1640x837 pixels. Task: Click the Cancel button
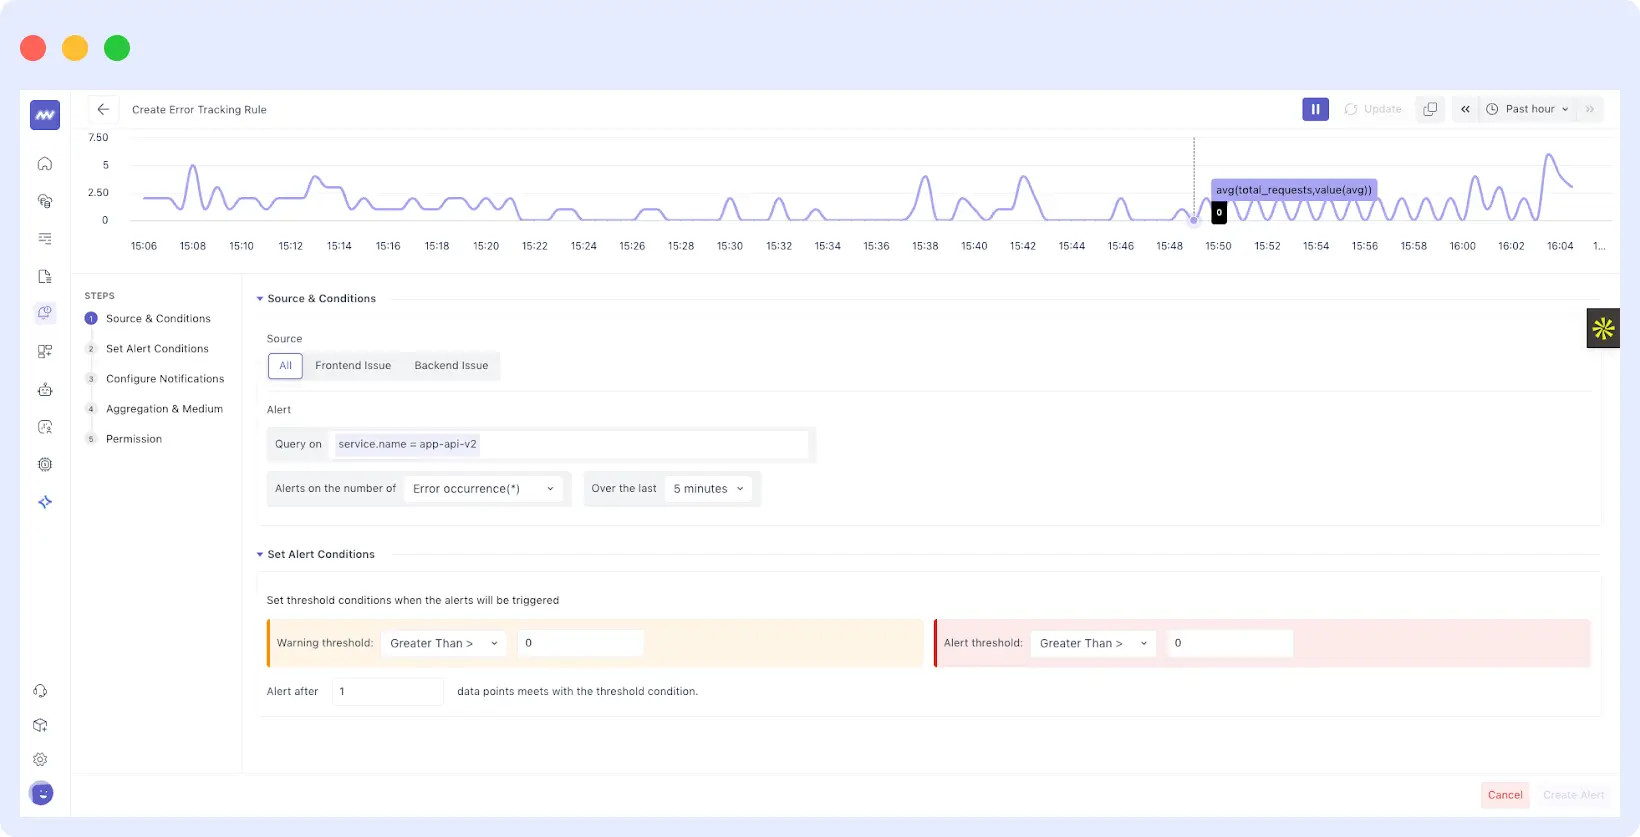[1504, 795]
